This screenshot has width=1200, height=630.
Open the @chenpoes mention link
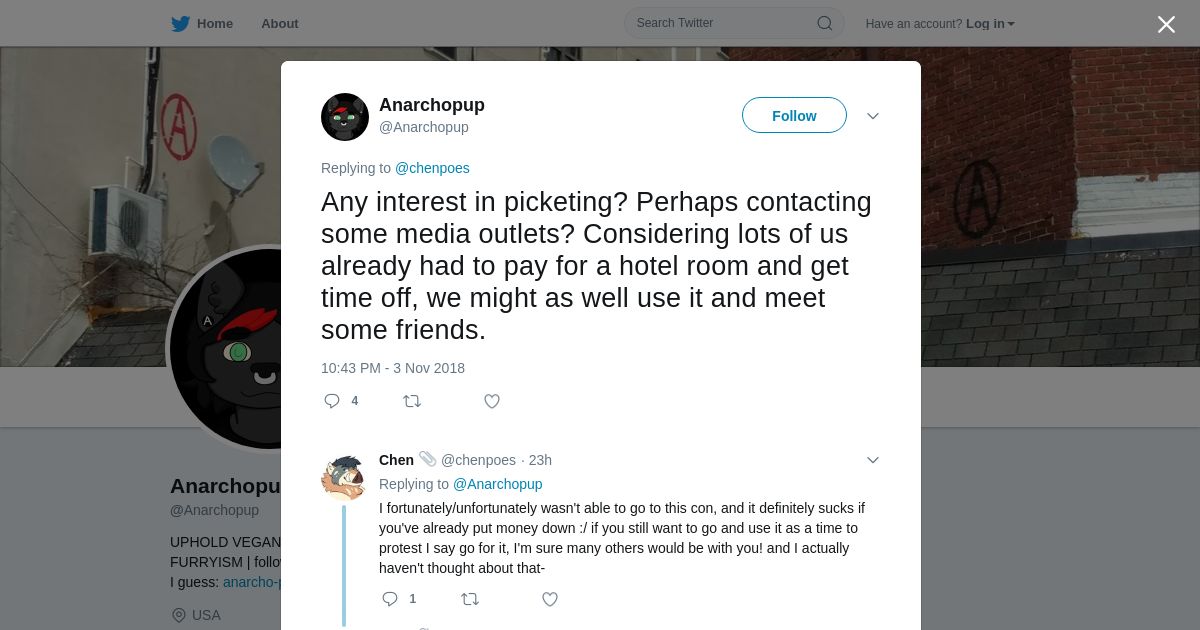point(432,168)
